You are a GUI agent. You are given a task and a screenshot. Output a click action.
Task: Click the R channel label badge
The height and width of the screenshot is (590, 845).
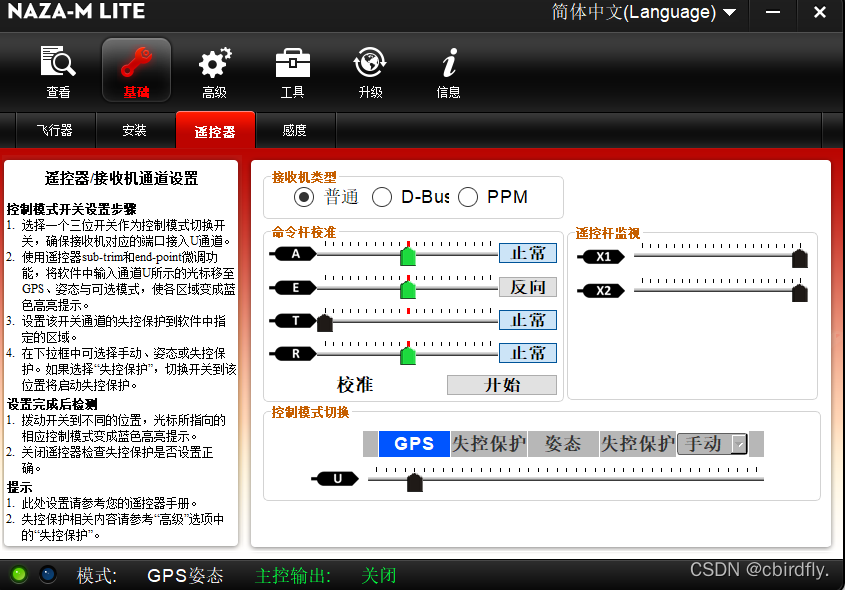coord(295,354)
